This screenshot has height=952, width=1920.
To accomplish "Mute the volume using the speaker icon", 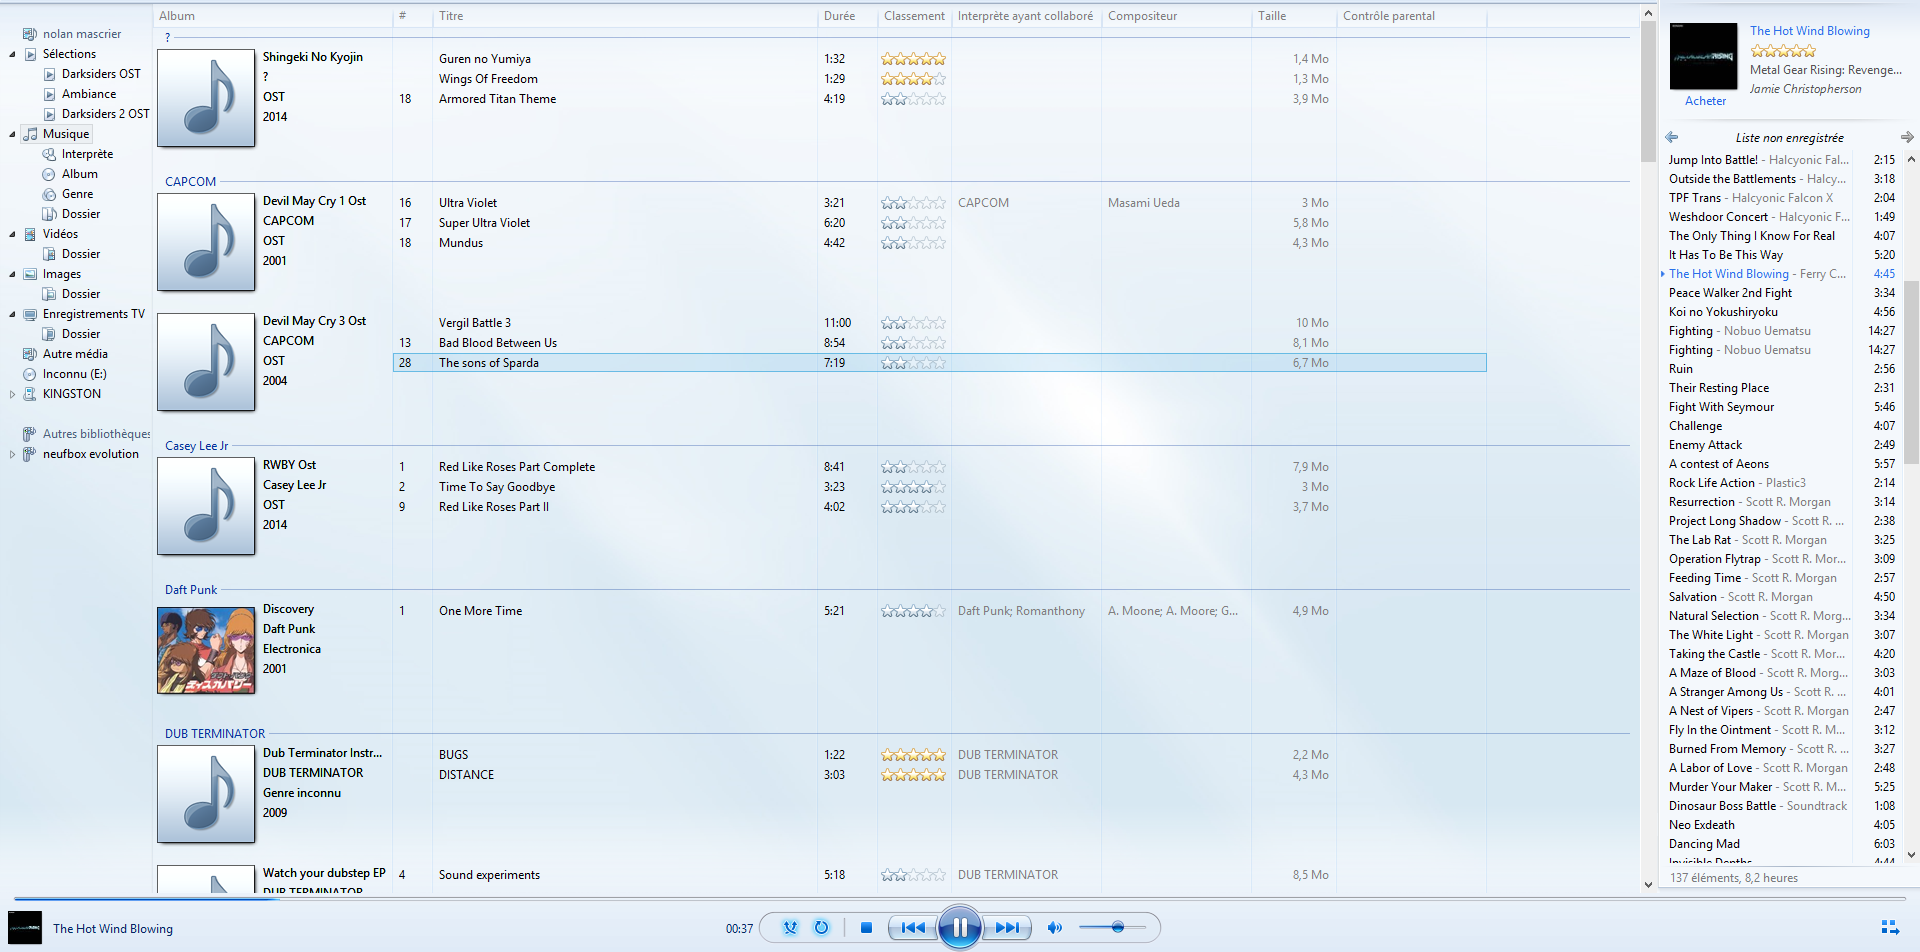I will (x=1054, y=928).
